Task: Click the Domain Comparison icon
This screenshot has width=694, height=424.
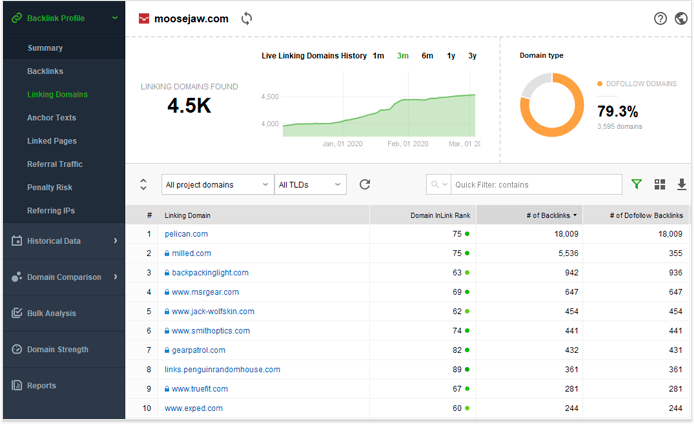Action: tap(17, 277)
